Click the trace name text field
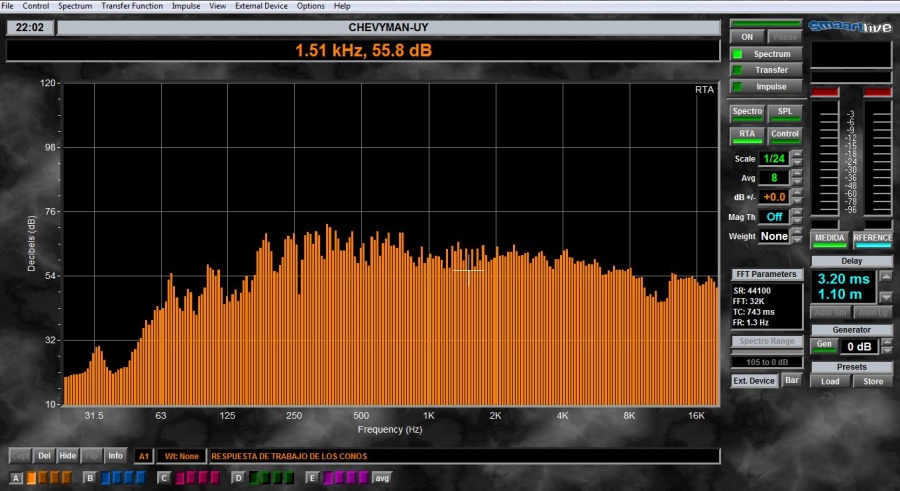The image size is (900, 491). point(460,456)
